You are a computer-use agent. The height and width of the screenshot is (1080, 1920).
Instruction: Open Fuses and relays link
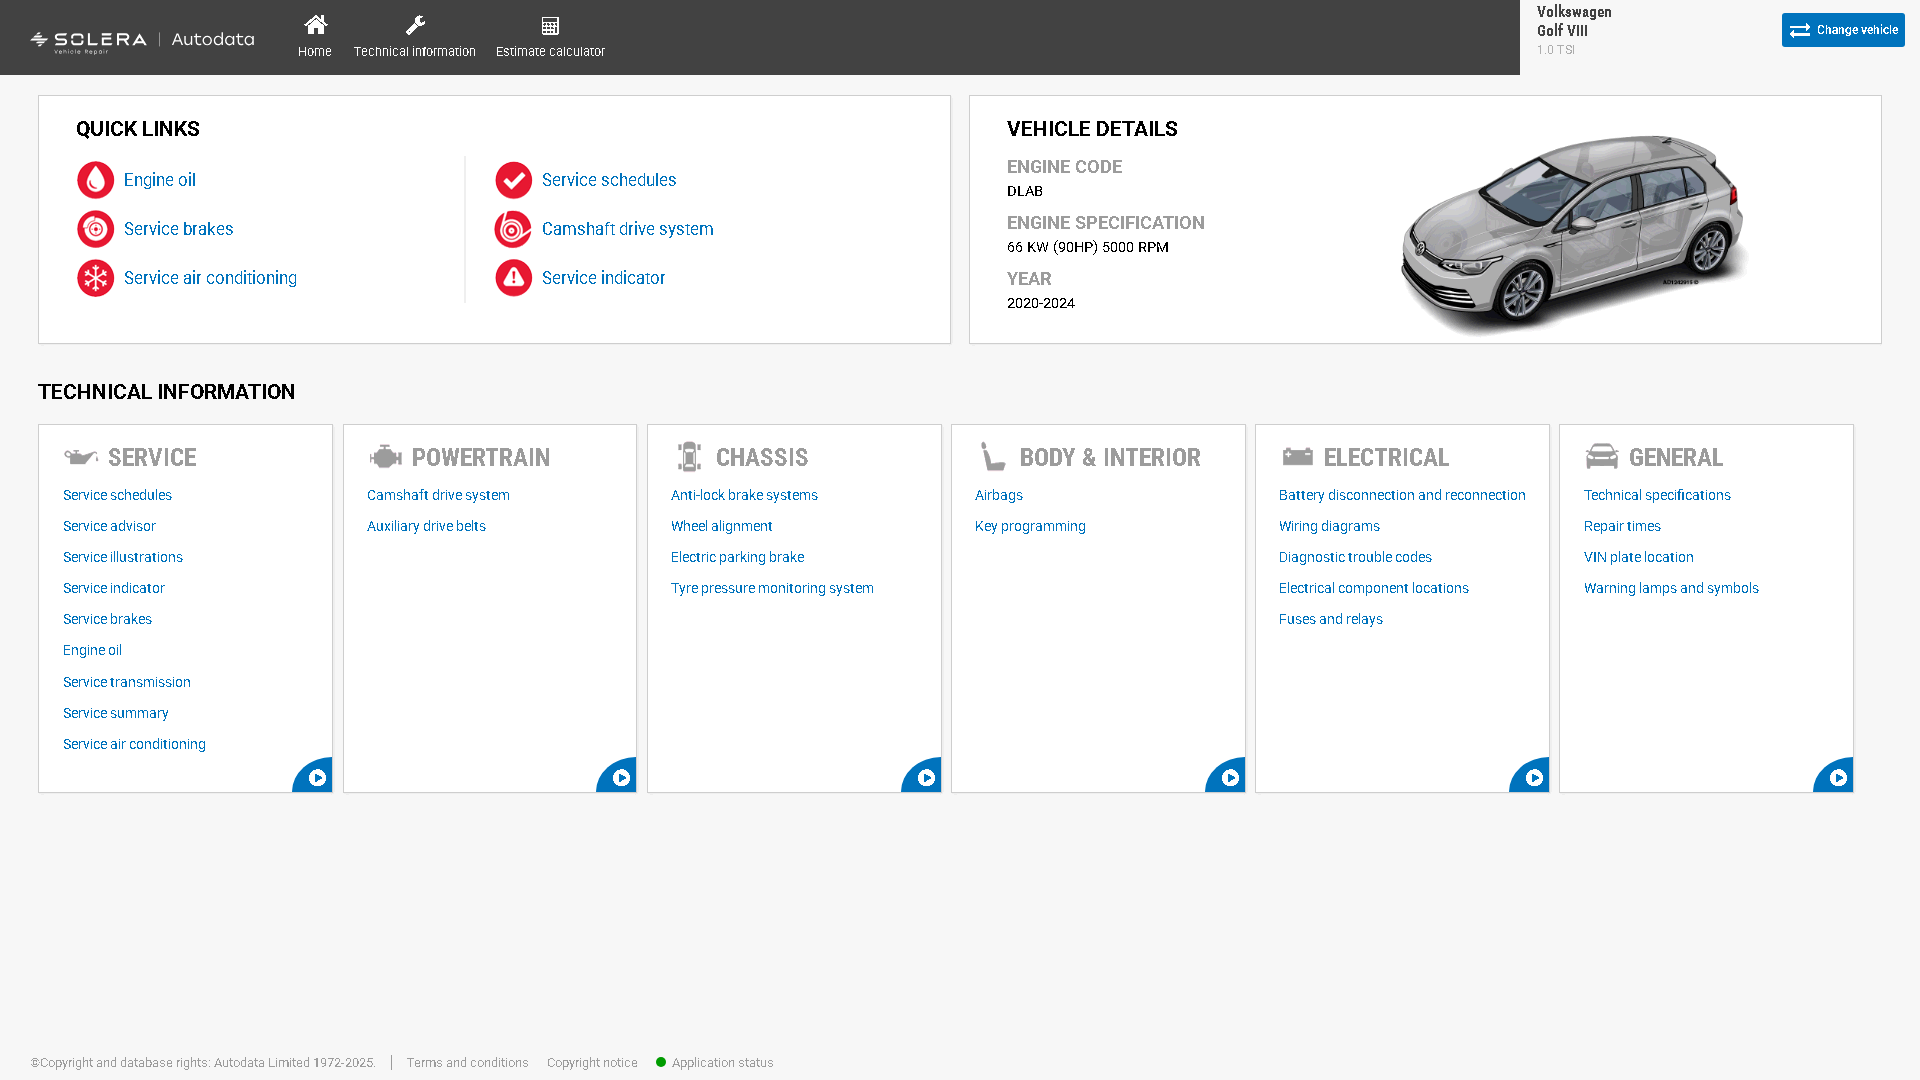coord(1331,619)
